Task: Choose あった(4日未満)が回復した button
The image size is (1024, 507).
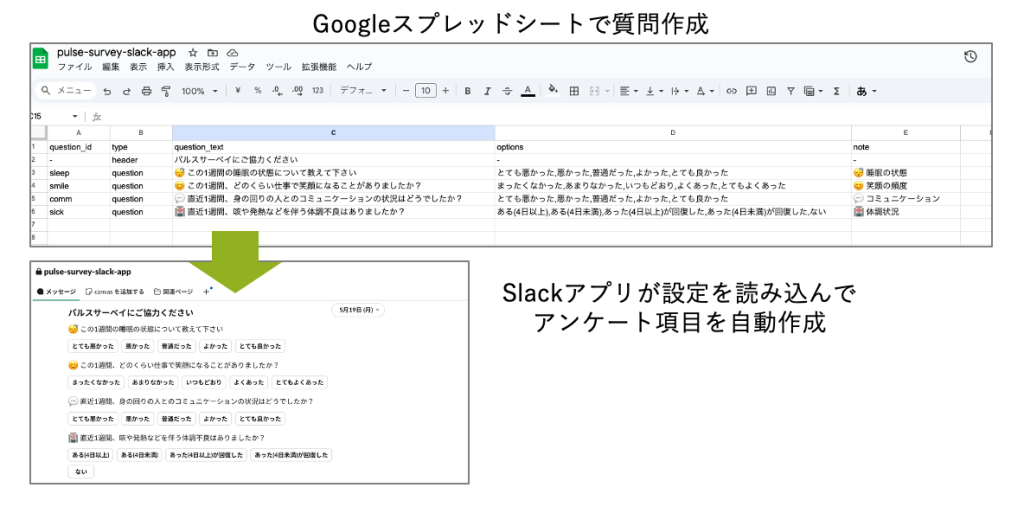Action: (292, 455)
